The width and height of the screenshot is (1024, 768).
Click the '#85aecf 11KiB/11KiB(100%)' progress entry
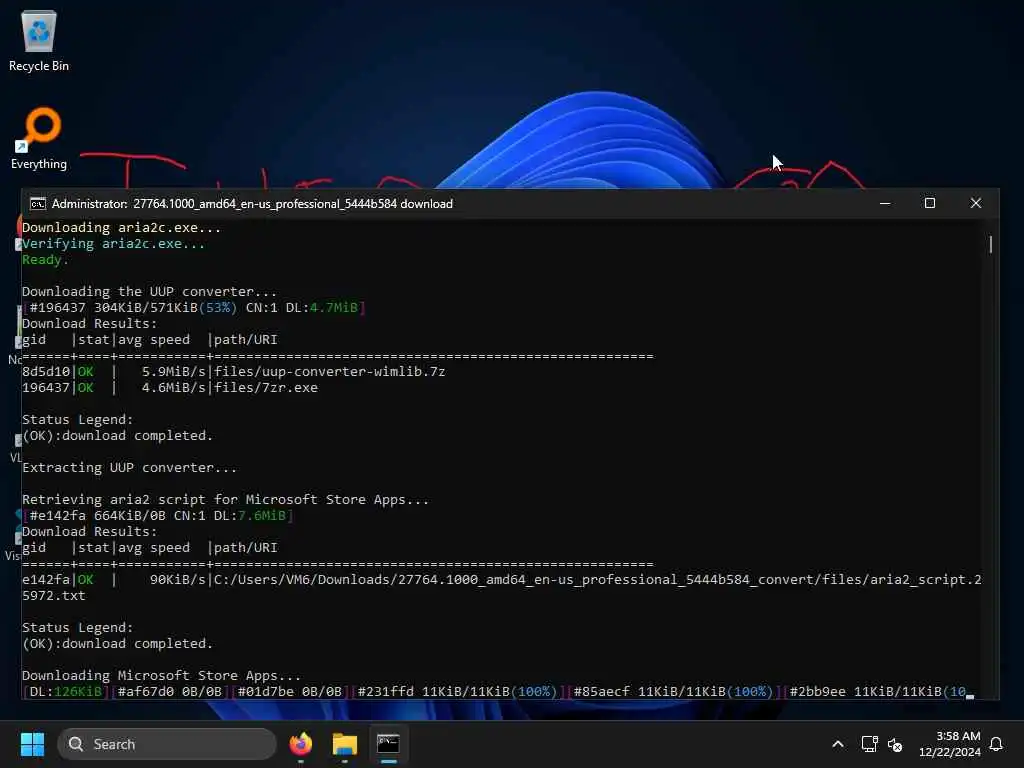coord(673,692)
